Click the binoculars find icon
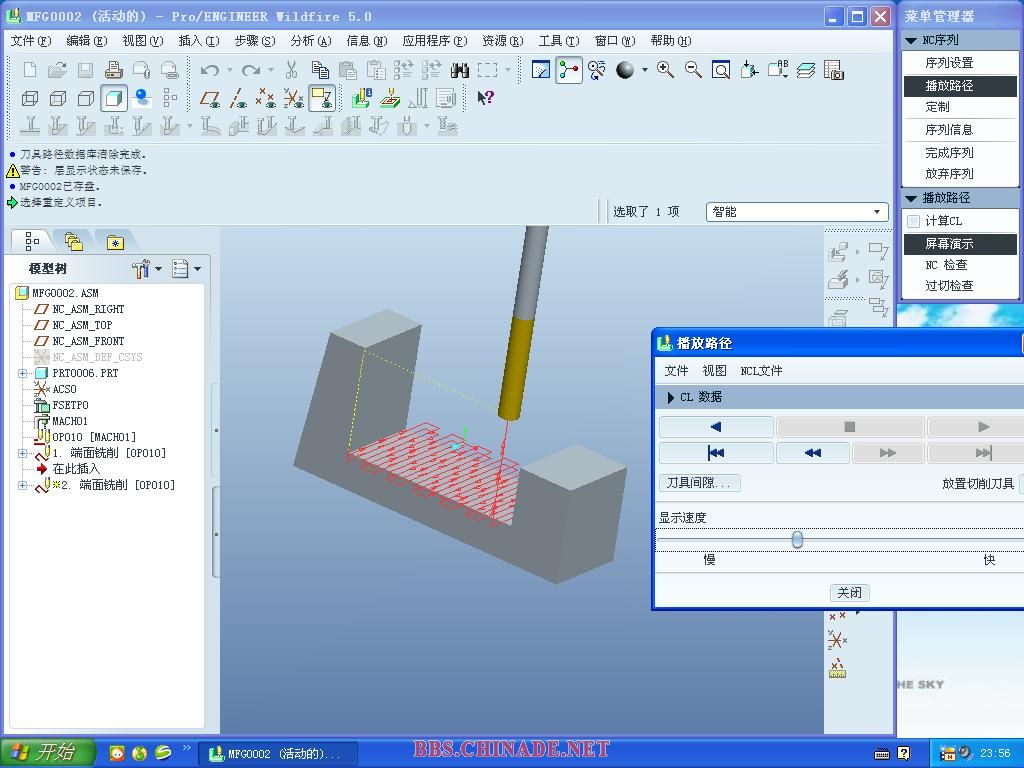Viewport: 1024px width, 768px height. [x=459, y=70]
